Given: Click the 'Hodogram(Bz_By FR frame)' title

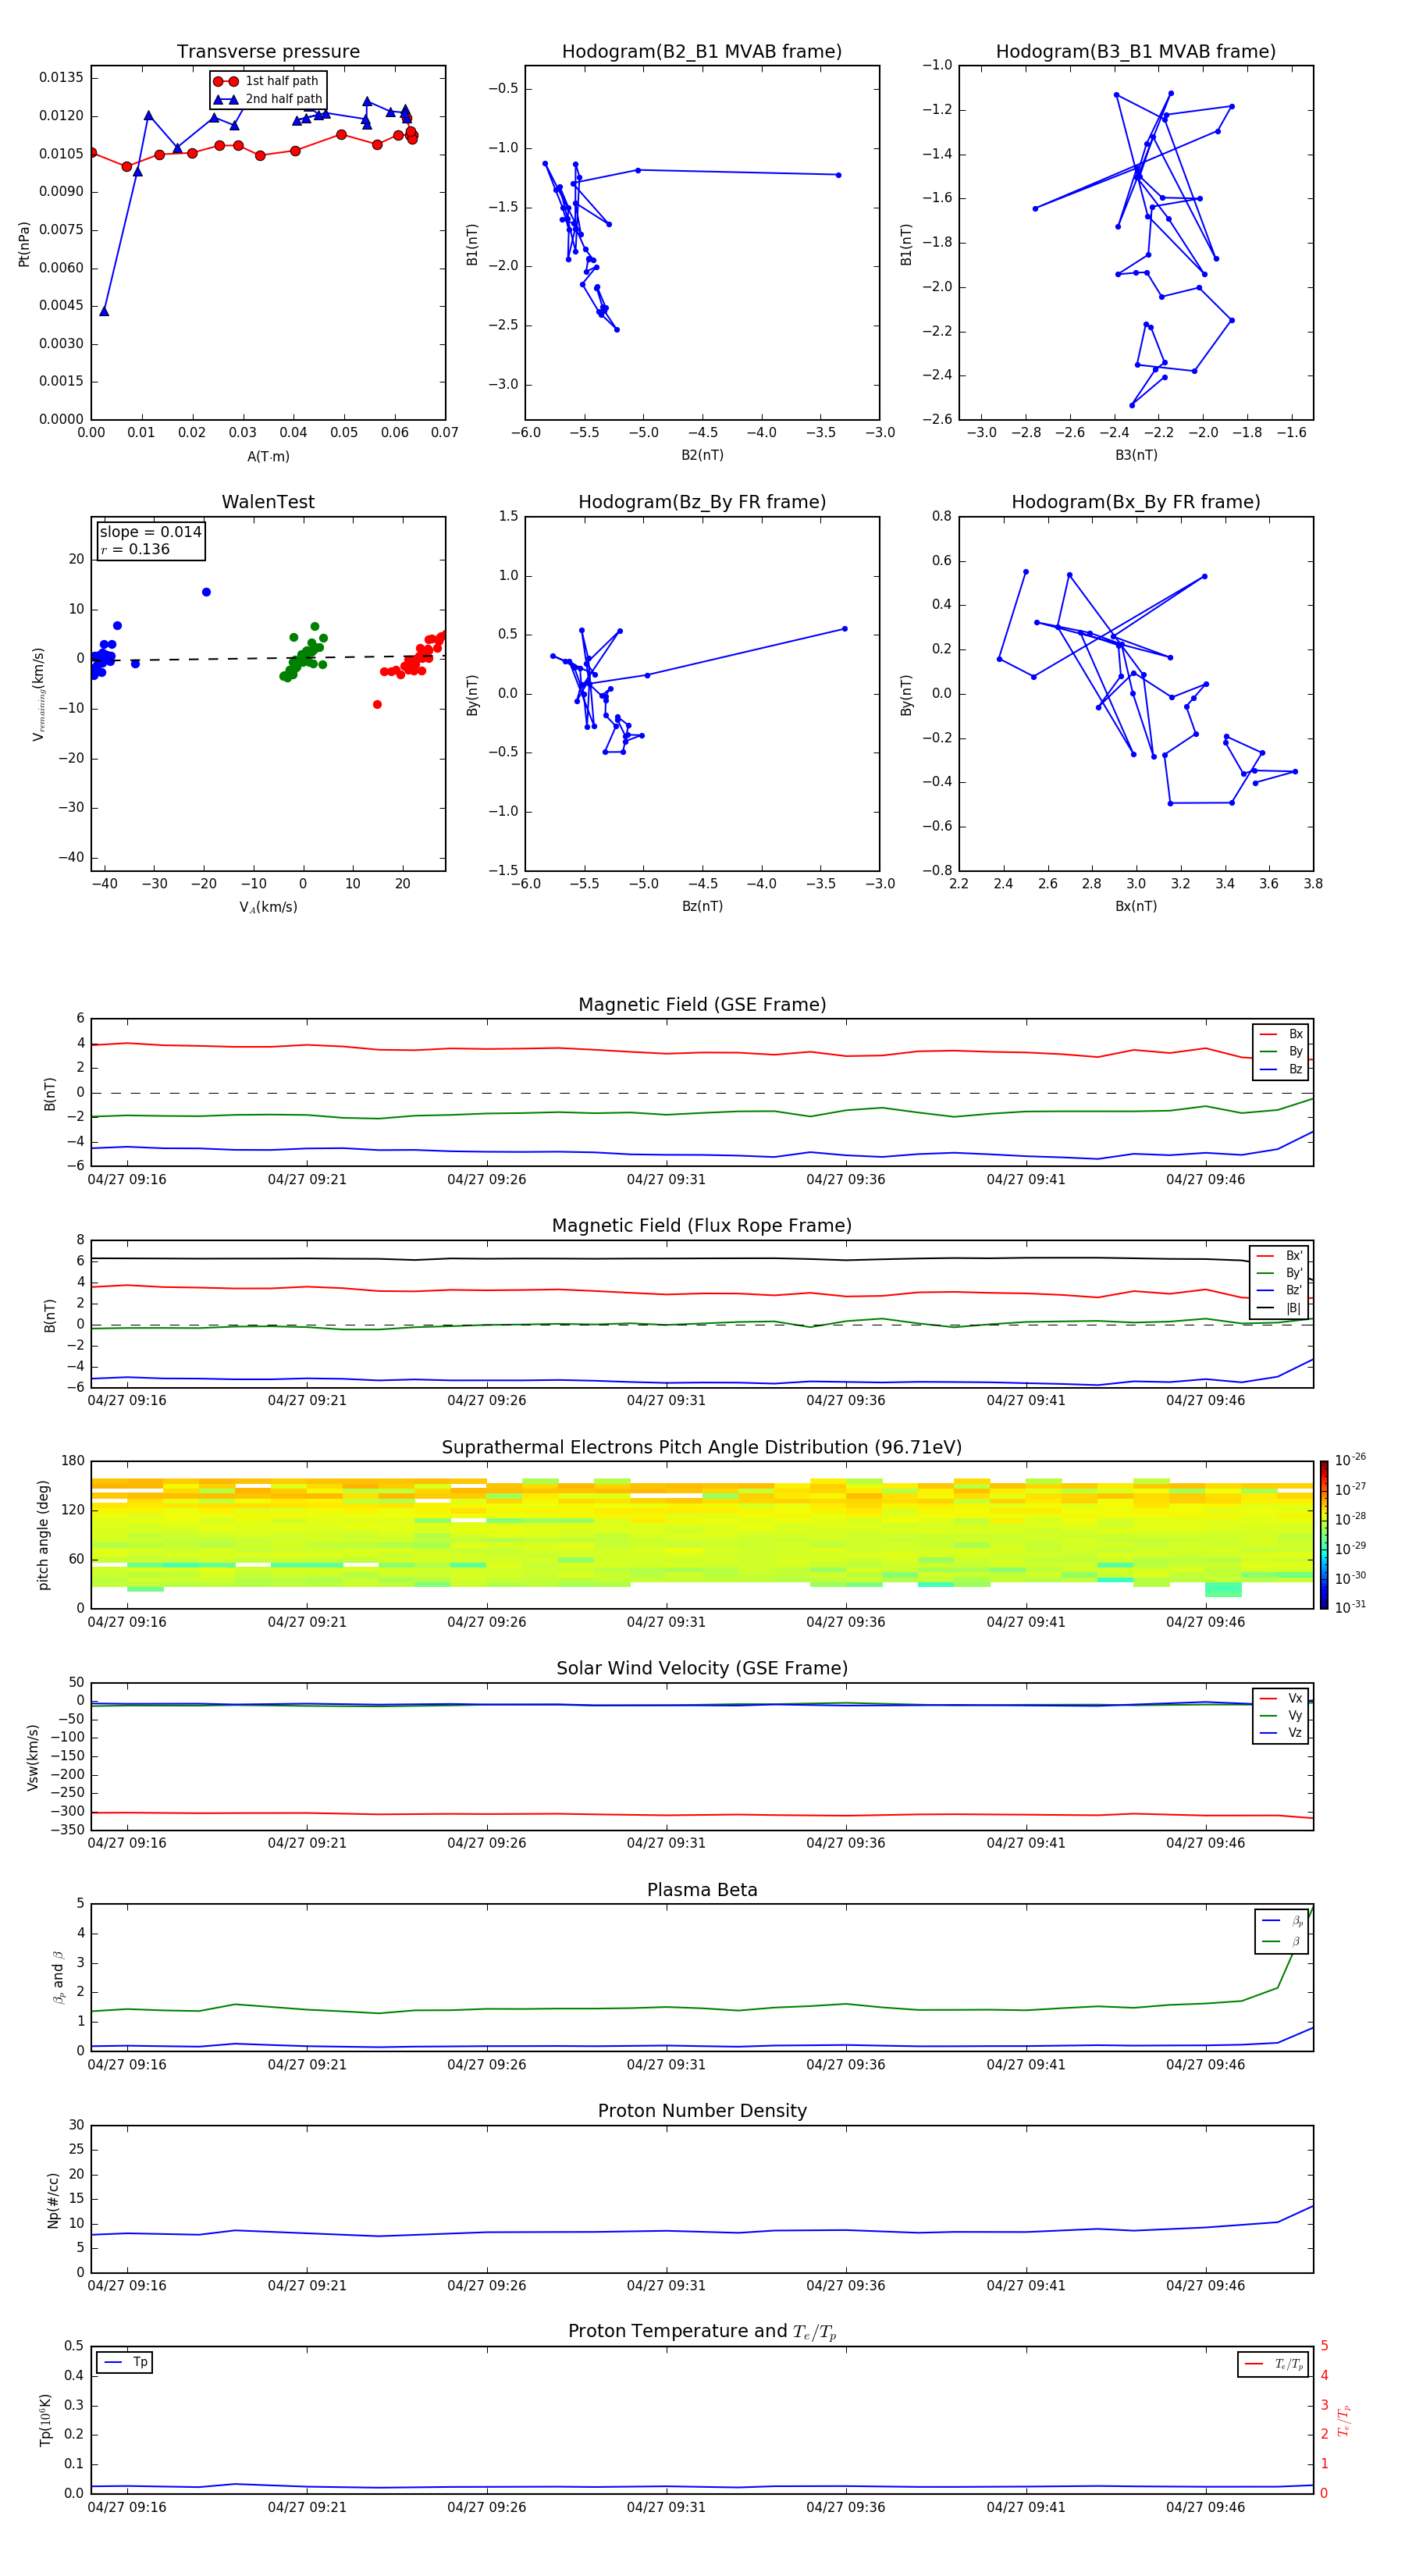Looking at the screenshot, I should [x=702, y=502].
